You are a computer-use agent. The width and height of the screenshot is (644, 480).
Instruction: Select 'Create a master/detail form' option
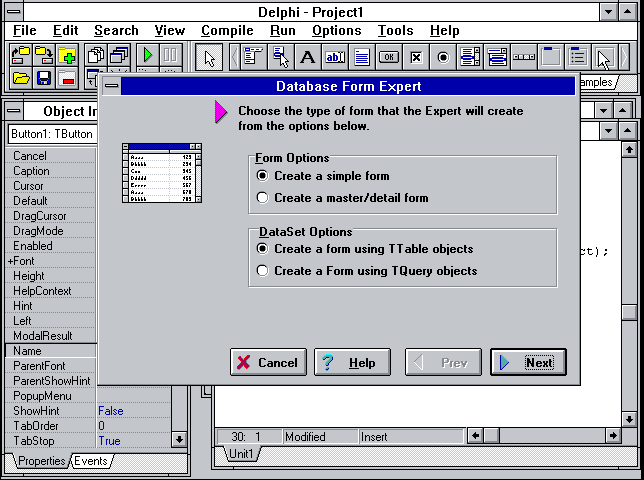click(x=262, y=198)
